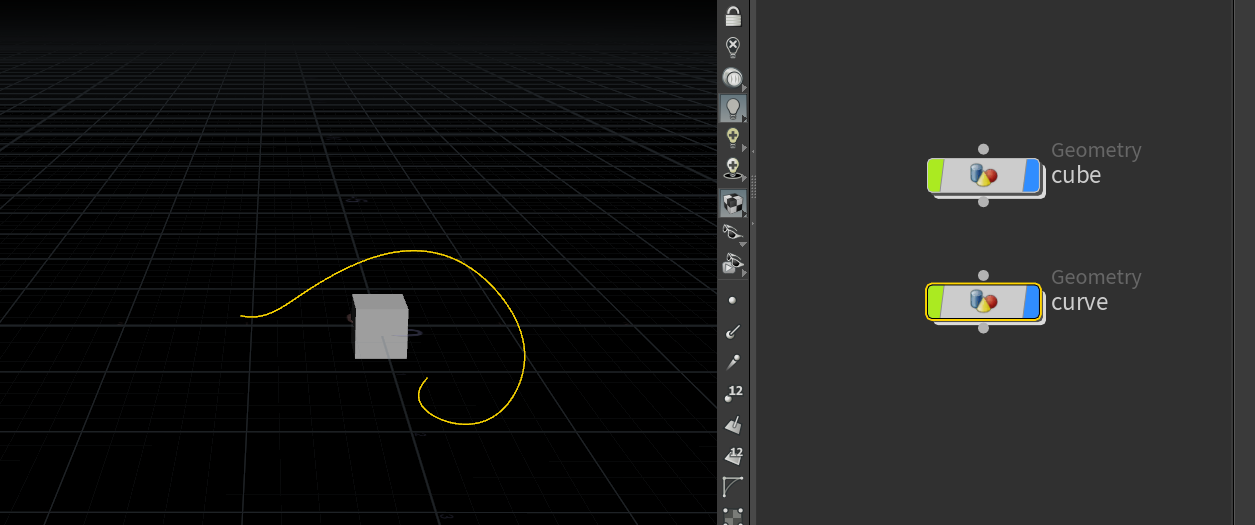Select the No Lighting bulb with X
1255x525 pixels.
733,47
